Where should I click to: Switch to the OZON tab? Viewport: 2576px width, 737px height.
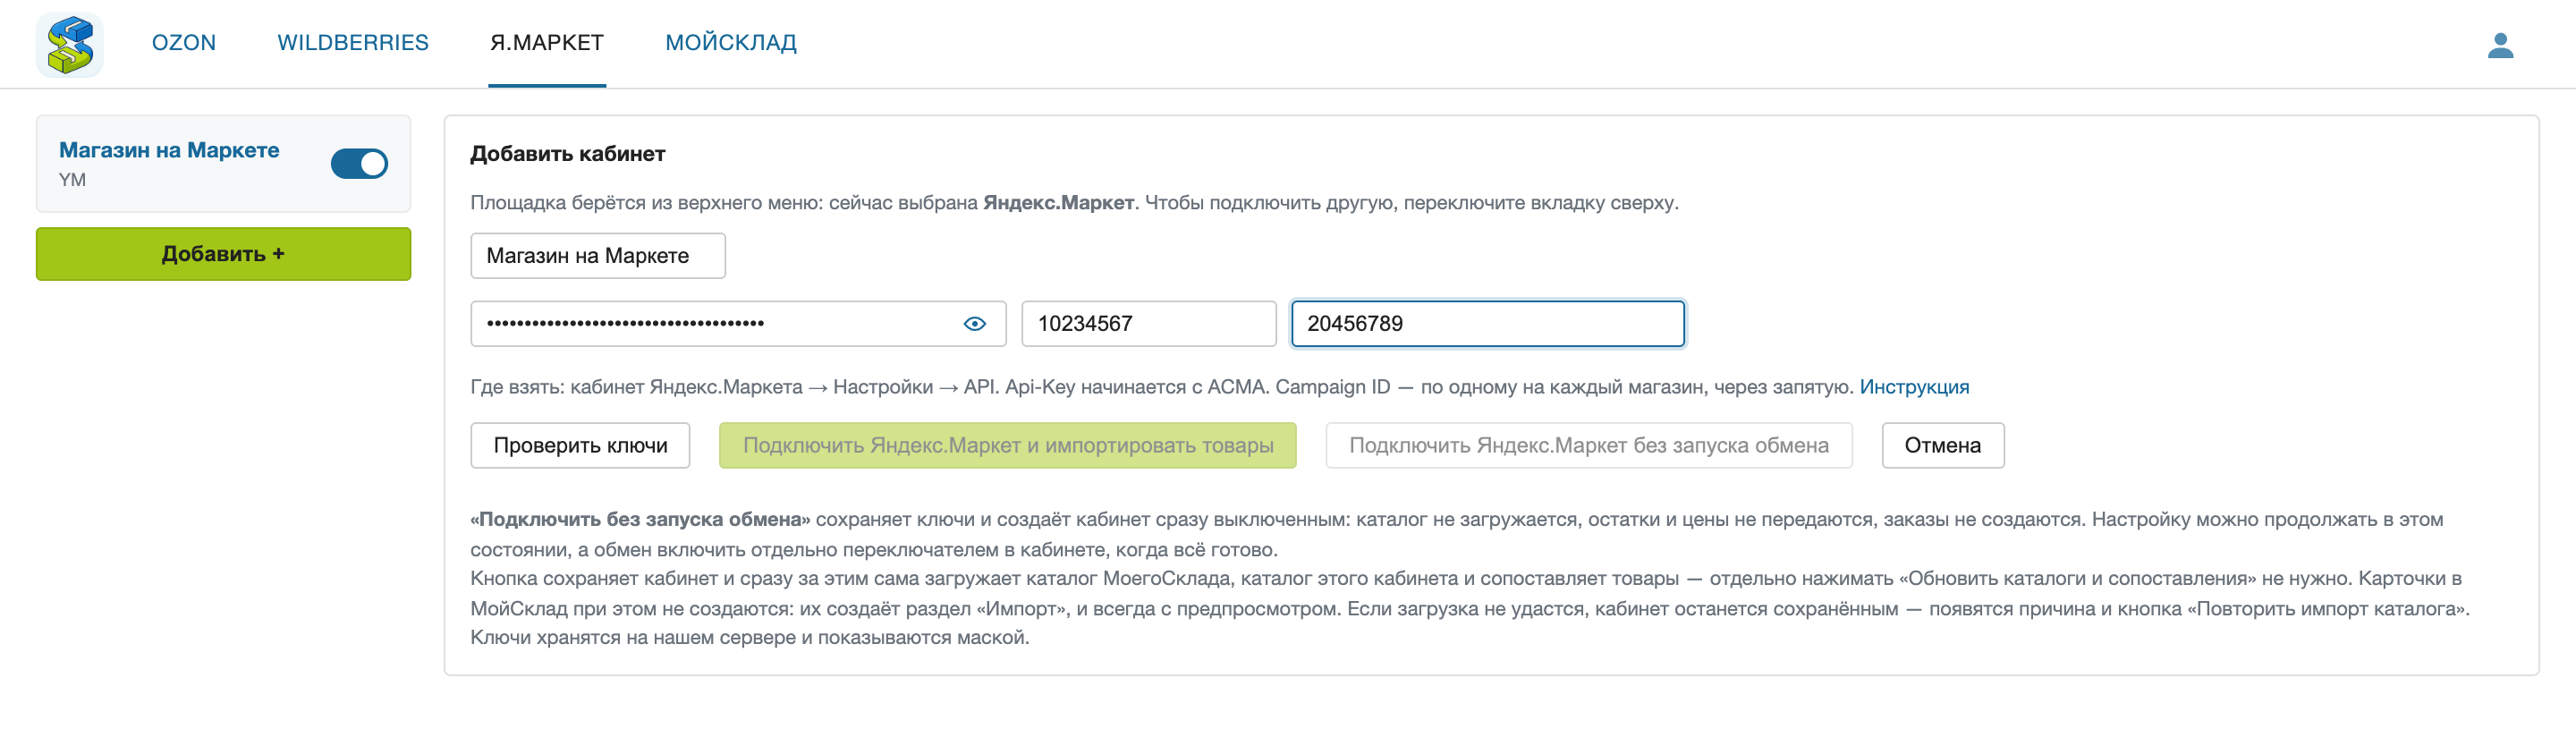point(184,43)
